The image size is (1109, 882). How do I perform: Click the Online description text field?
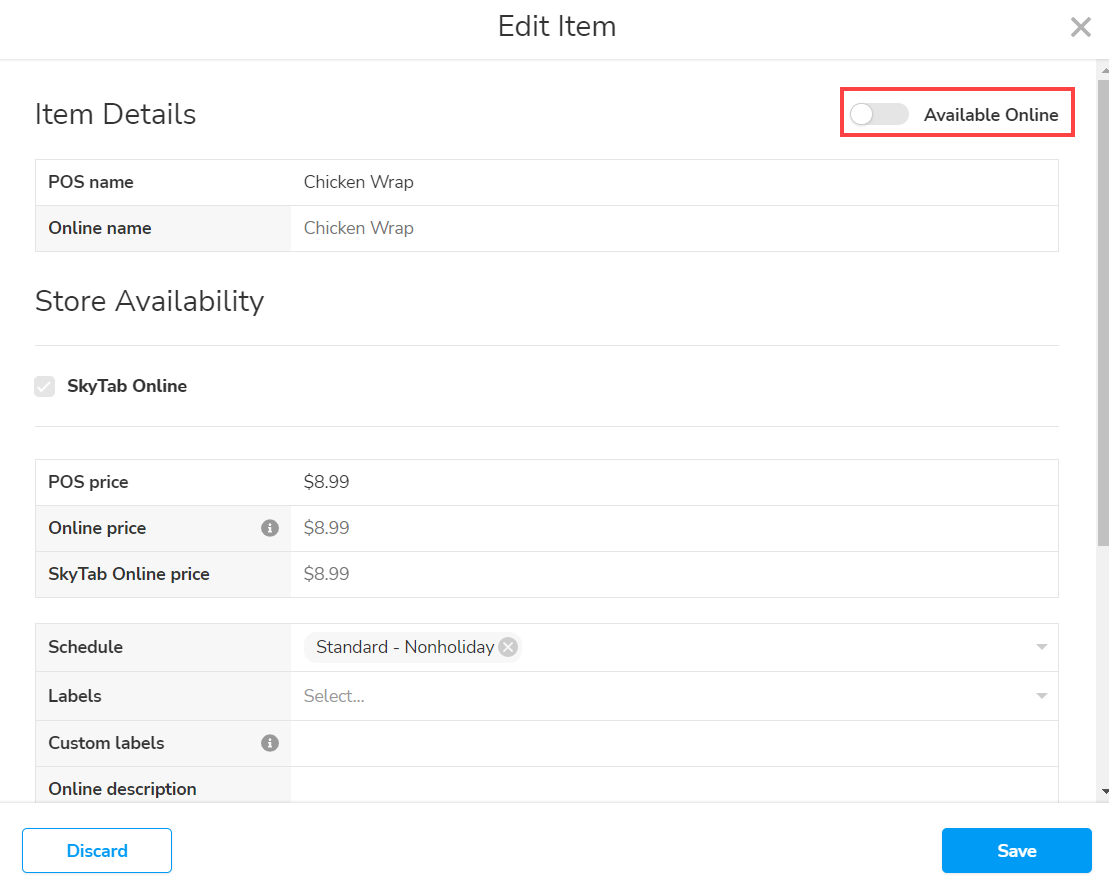coord(674,787)
